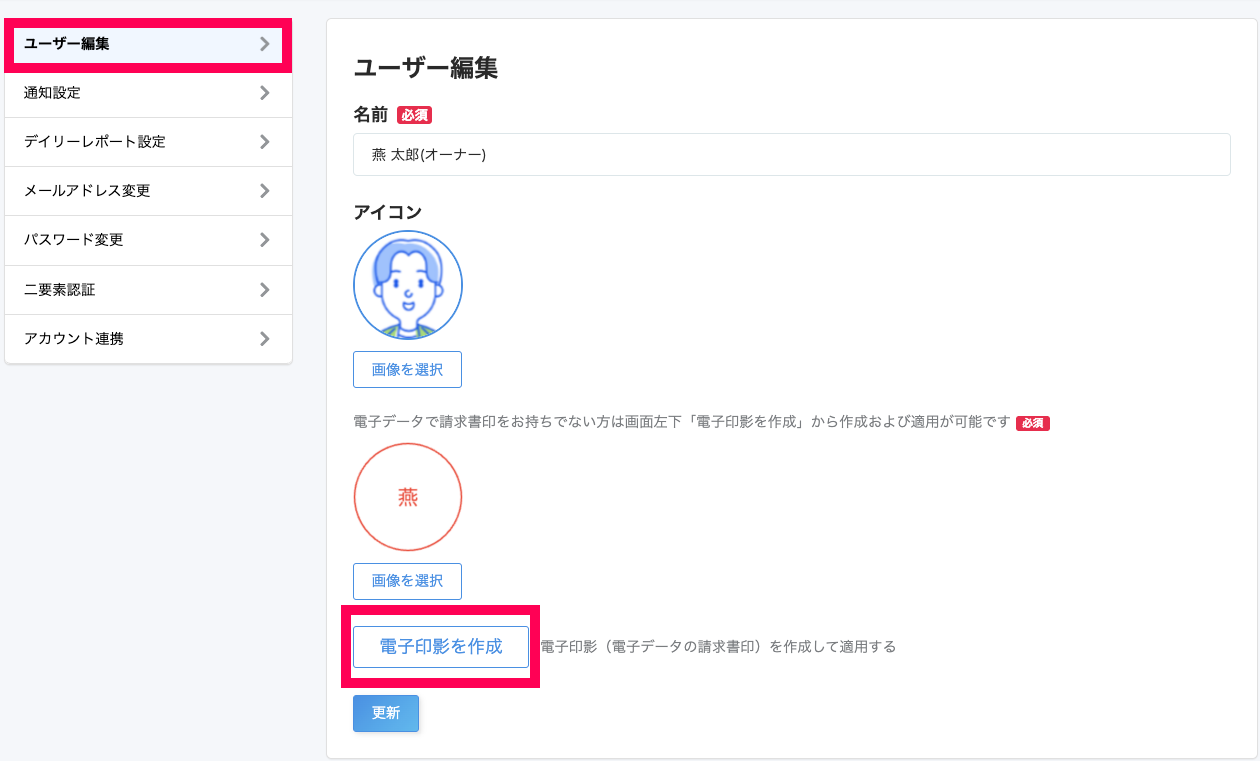The width and height of the screenshot is (1260, 761).
Task: Click chevron next to 通知設定
Action: click(264, 93)
